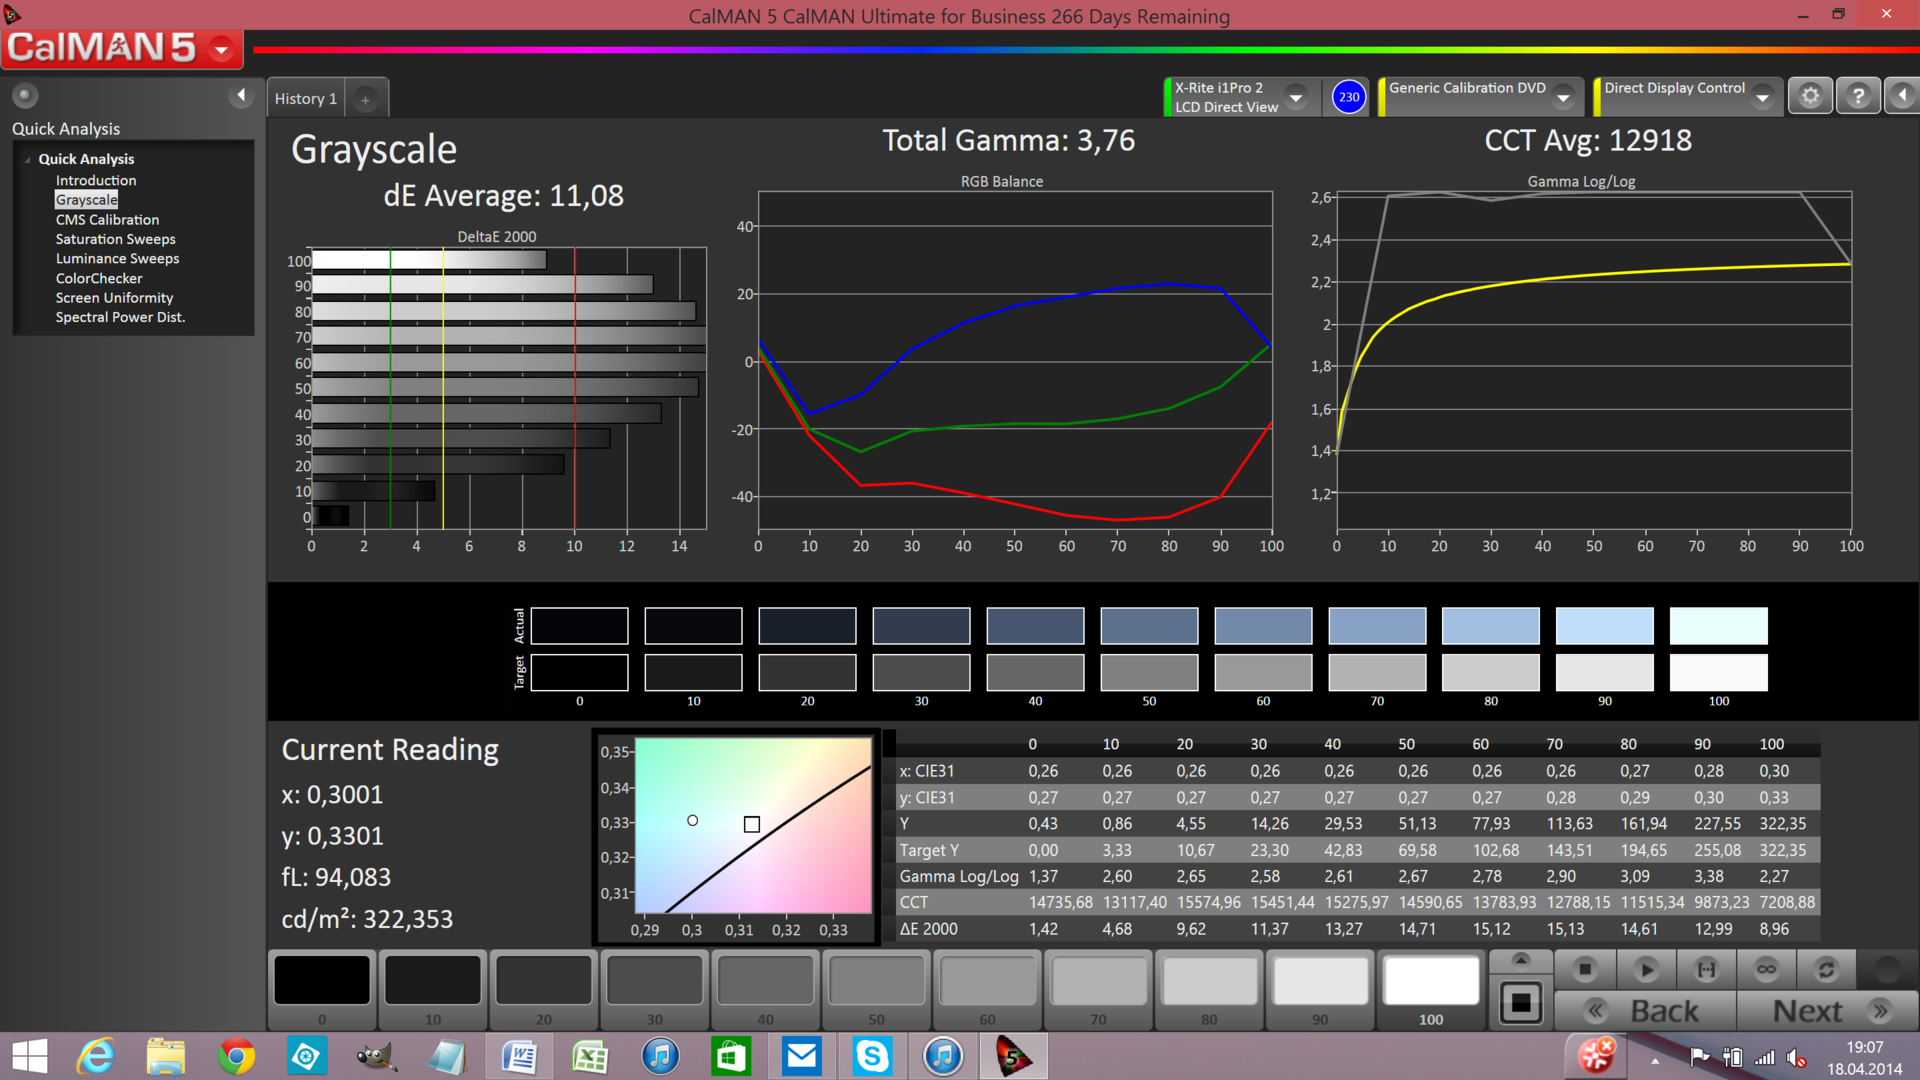The height and width of the screenshot is (1080, 1920).
Task: Click the refresh arrows icon
Action: click(1826, 969)
